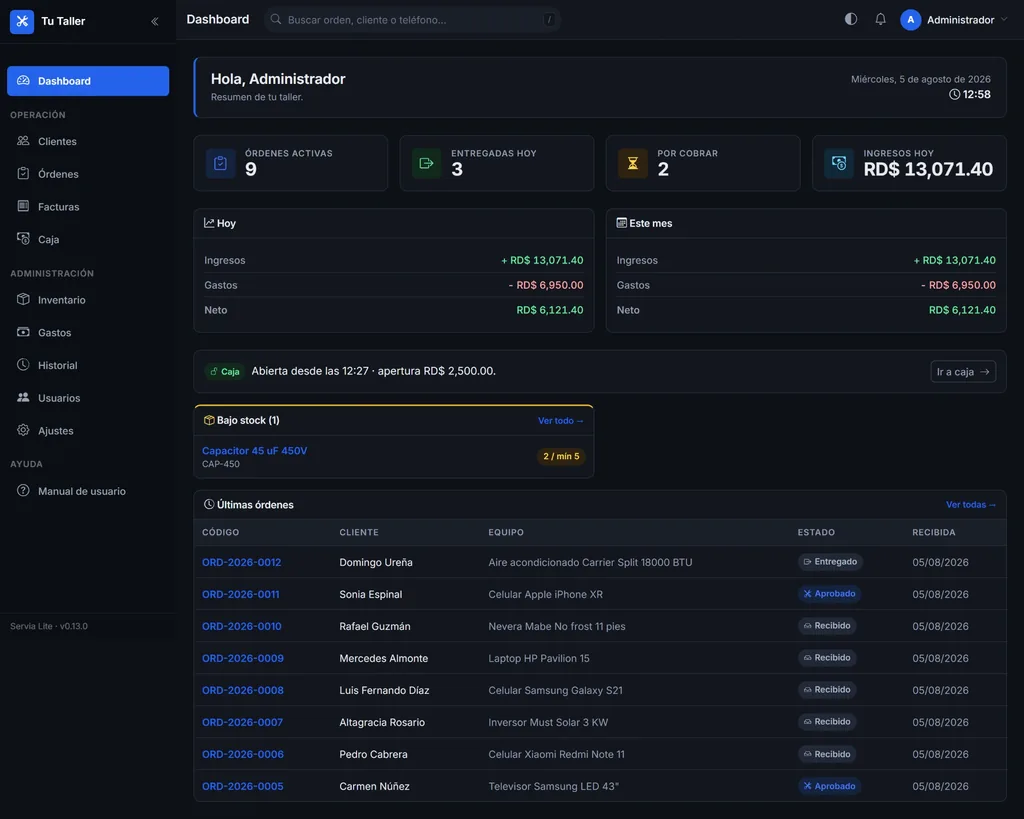This screenshot has width=1024, height=819.
Task: Open the notifications bell
Action: 880,19
